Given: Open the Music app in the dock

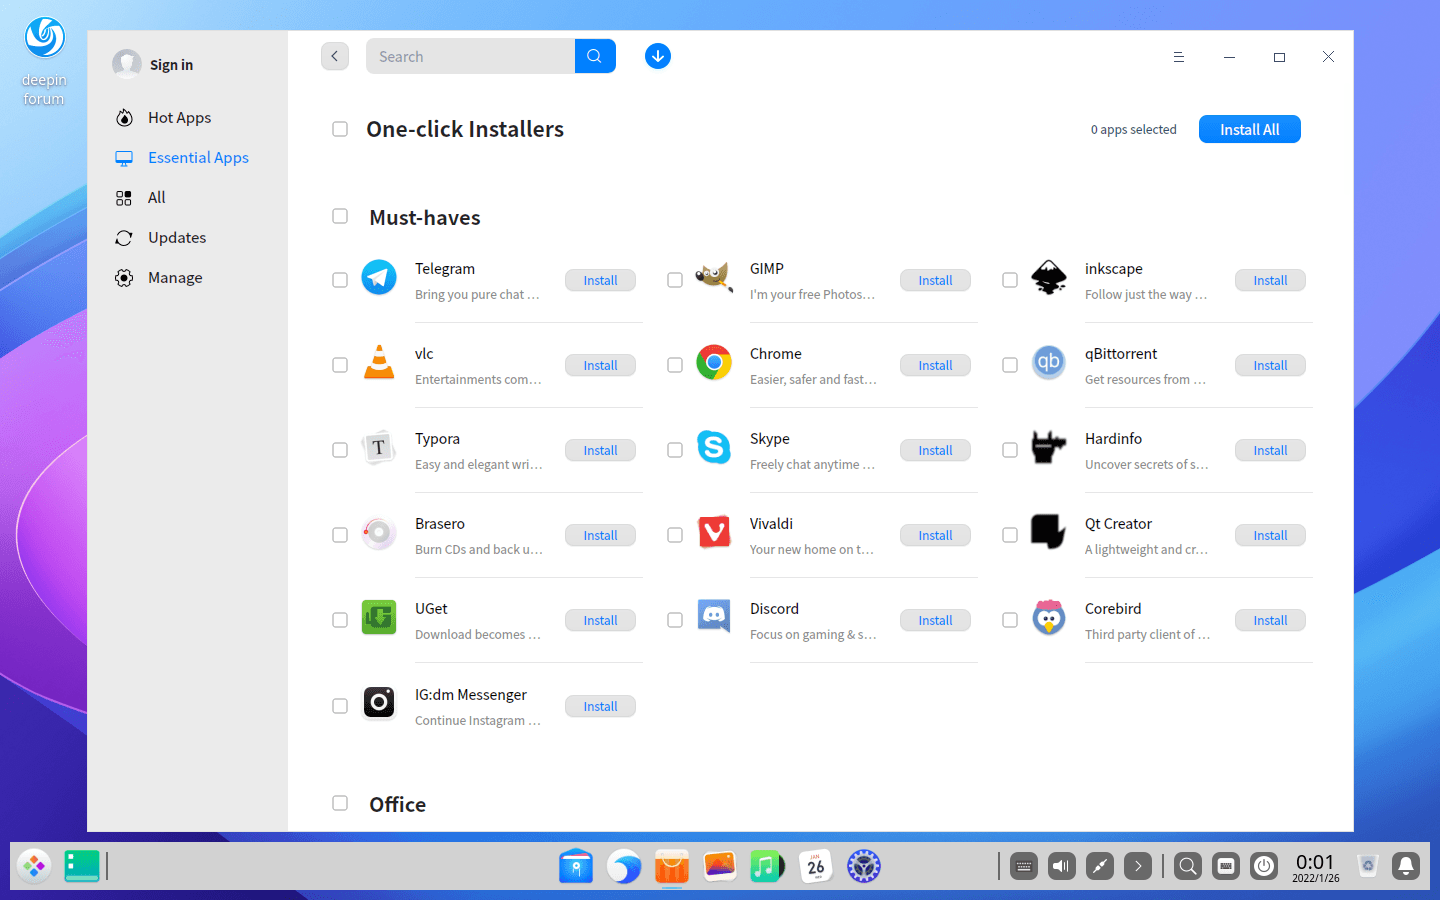Looking at the screenshot, I should (x=768, y=866).
